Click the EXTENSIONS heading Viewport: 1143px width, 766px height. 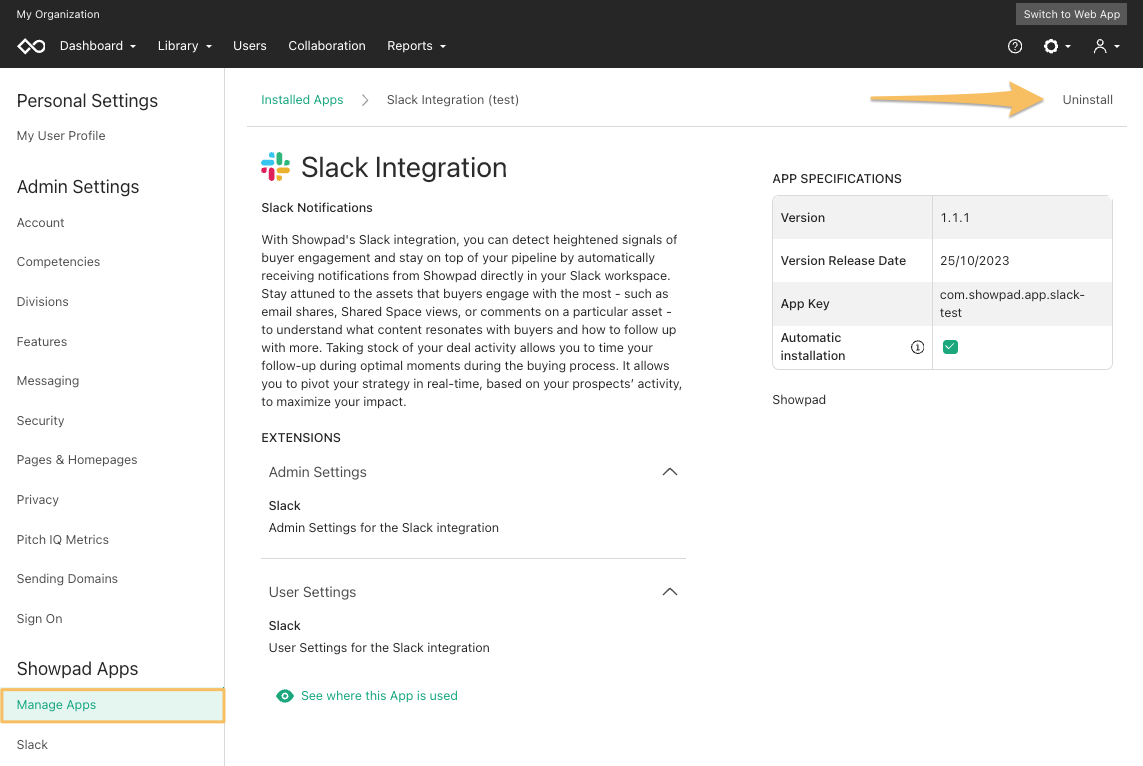(300, 437)
